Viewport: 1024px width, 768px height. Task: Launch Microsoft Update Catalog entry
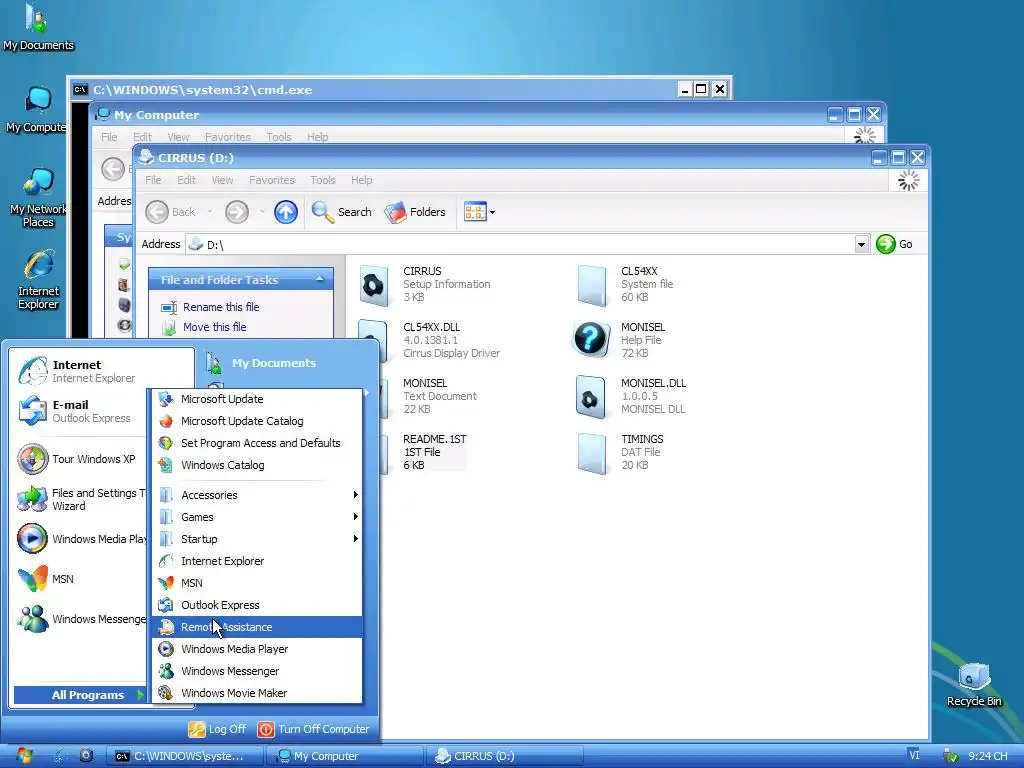[257, 421]
